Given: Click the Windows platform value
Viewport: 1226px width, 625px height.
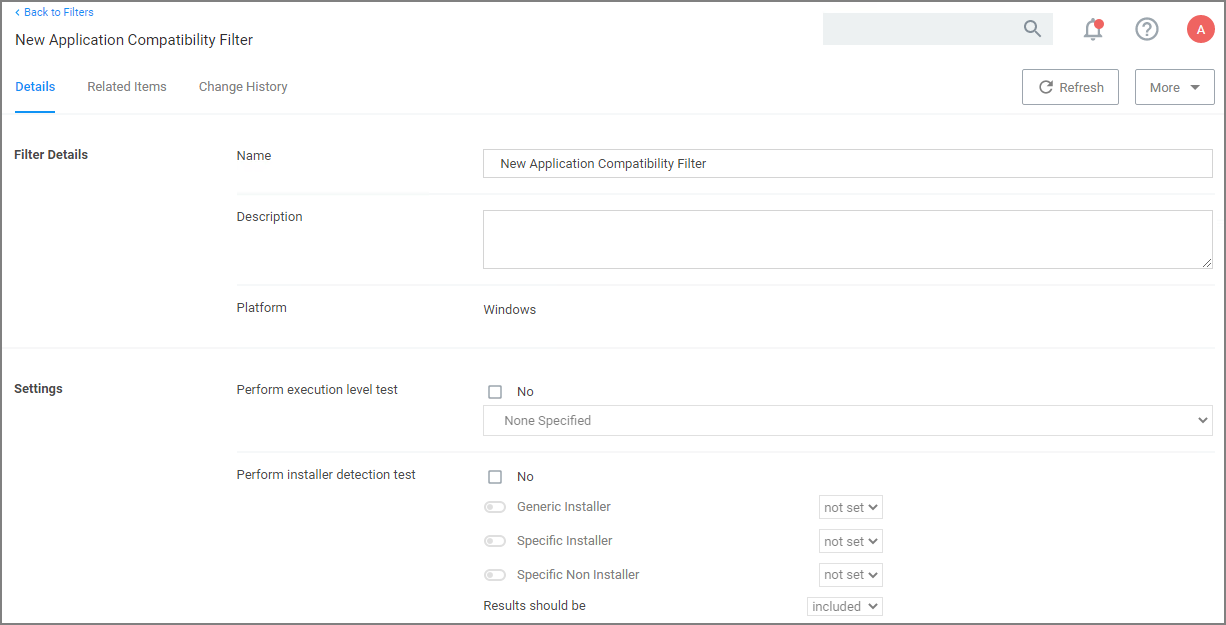Looking at the screenshot, I should pos(510,310).
